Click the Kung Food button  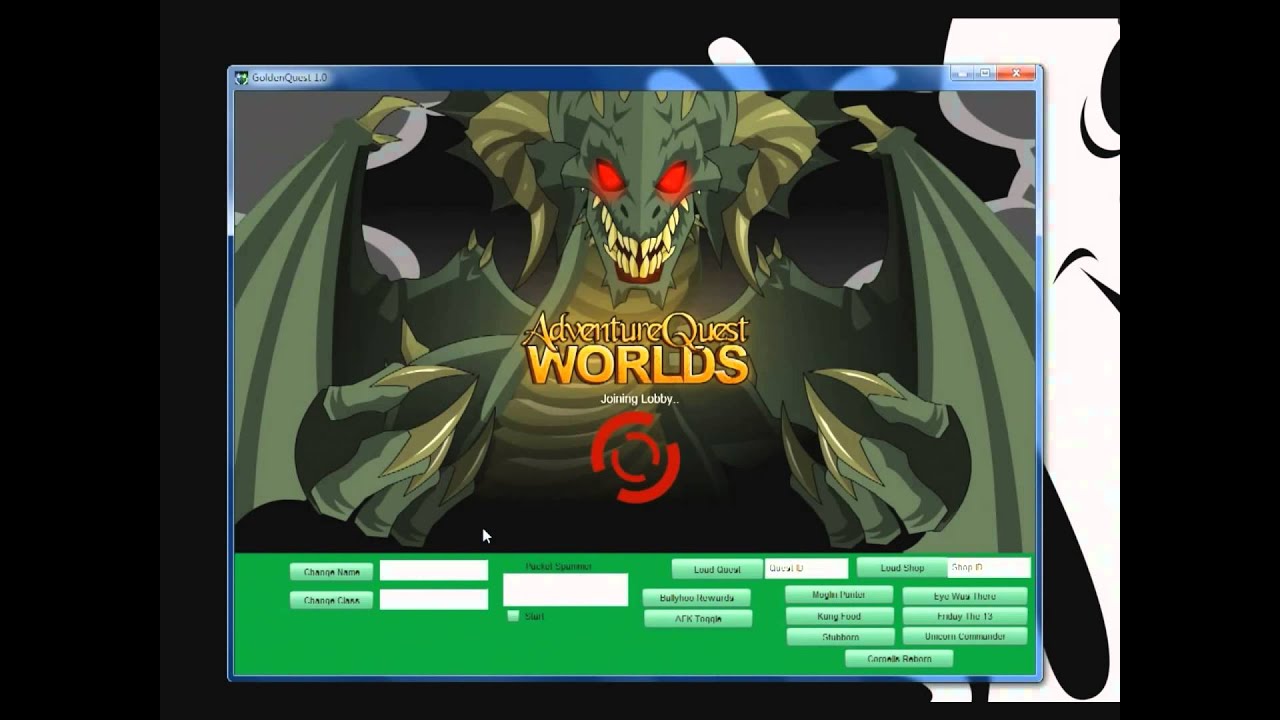[839, 616]
